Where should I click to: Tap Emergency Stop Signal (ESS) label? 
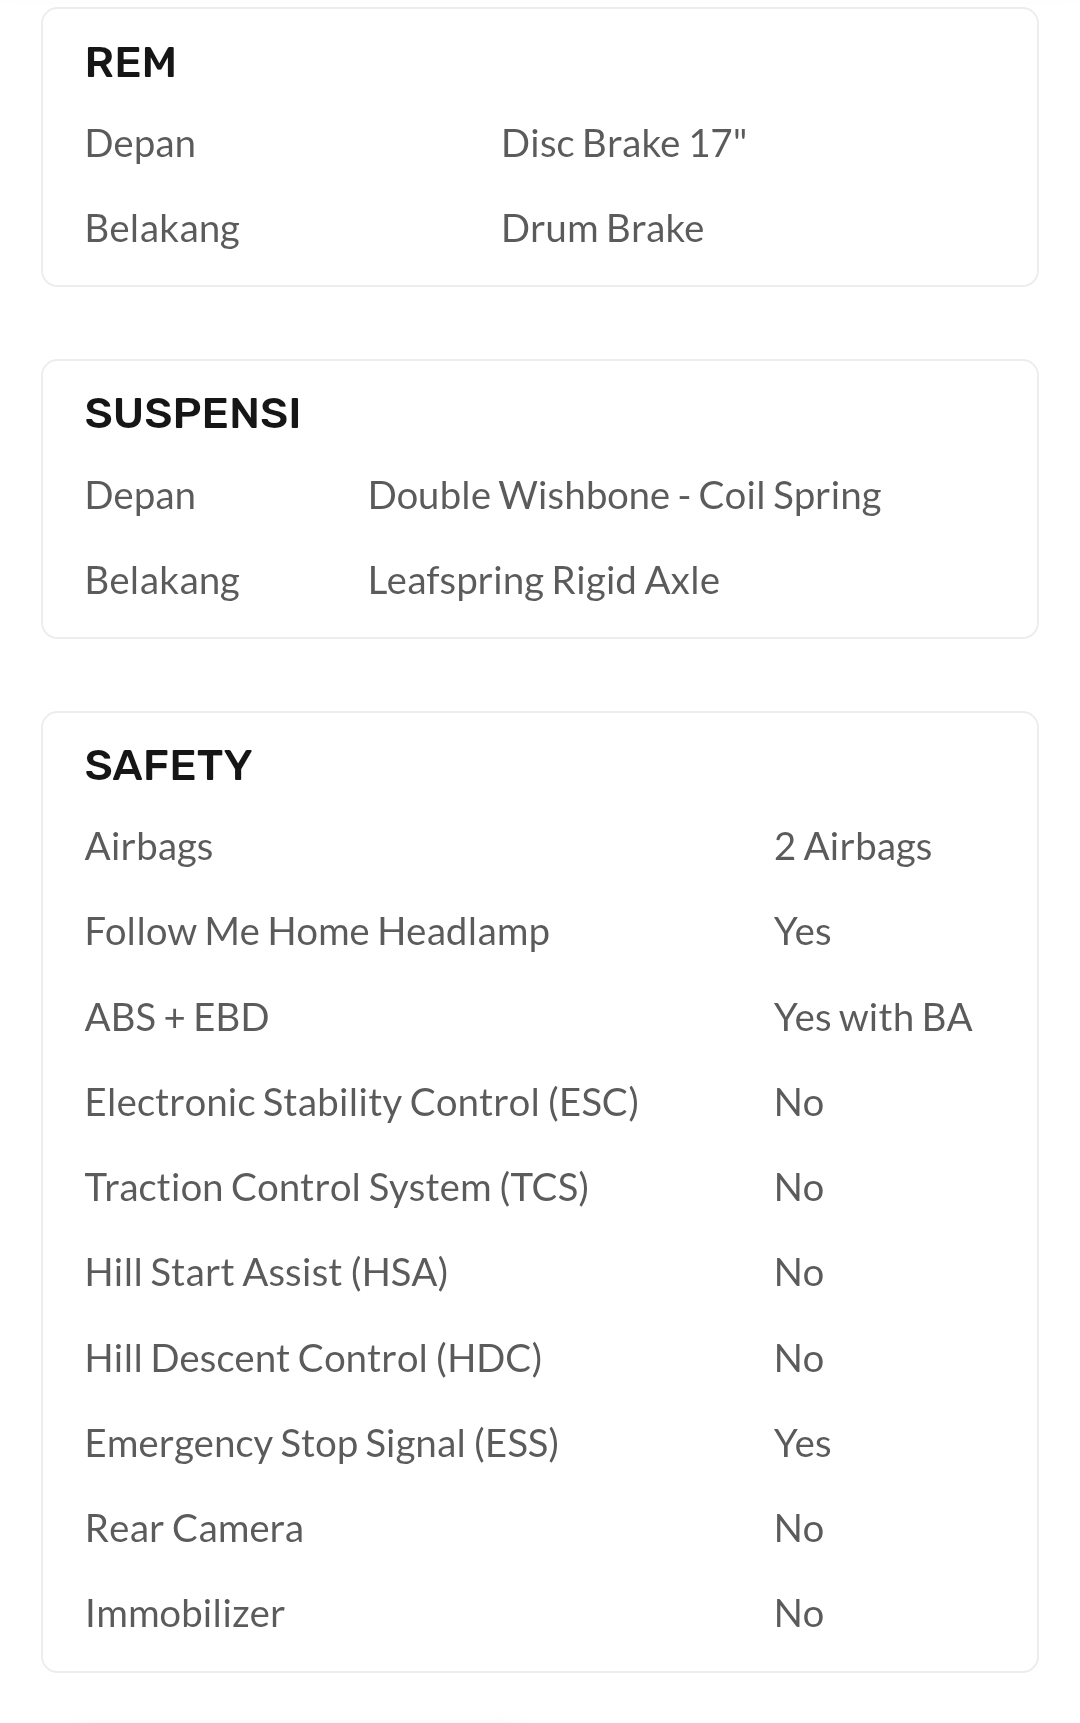pos(321,1444)
